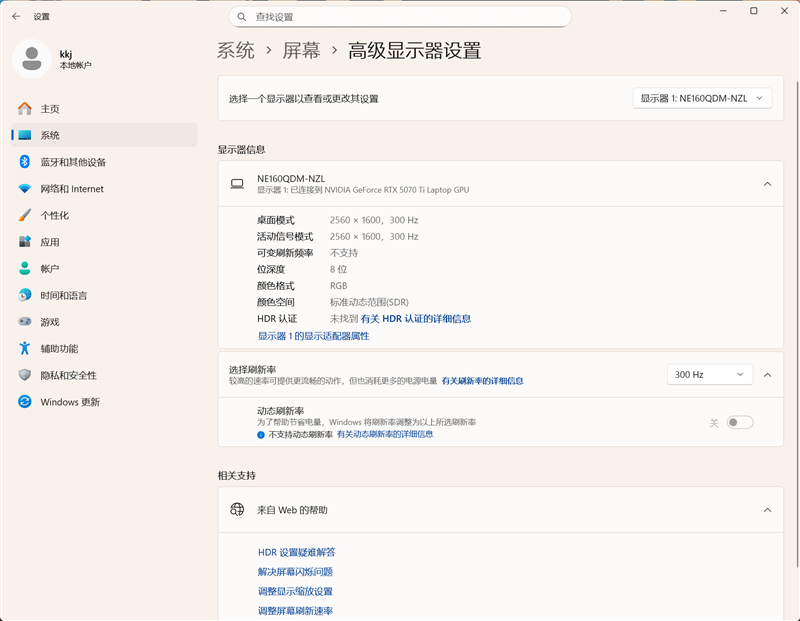This screenshot has width=800, height=621.
Task: Click the gamepad icon for 游戏
Action: (x=25, y=322)
